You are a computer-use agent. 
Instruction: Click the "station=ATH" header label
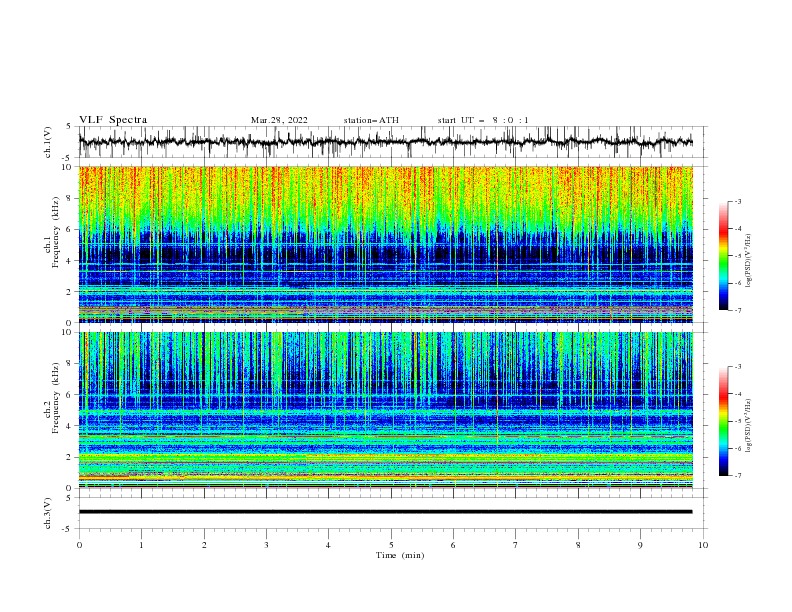point(371,120)
